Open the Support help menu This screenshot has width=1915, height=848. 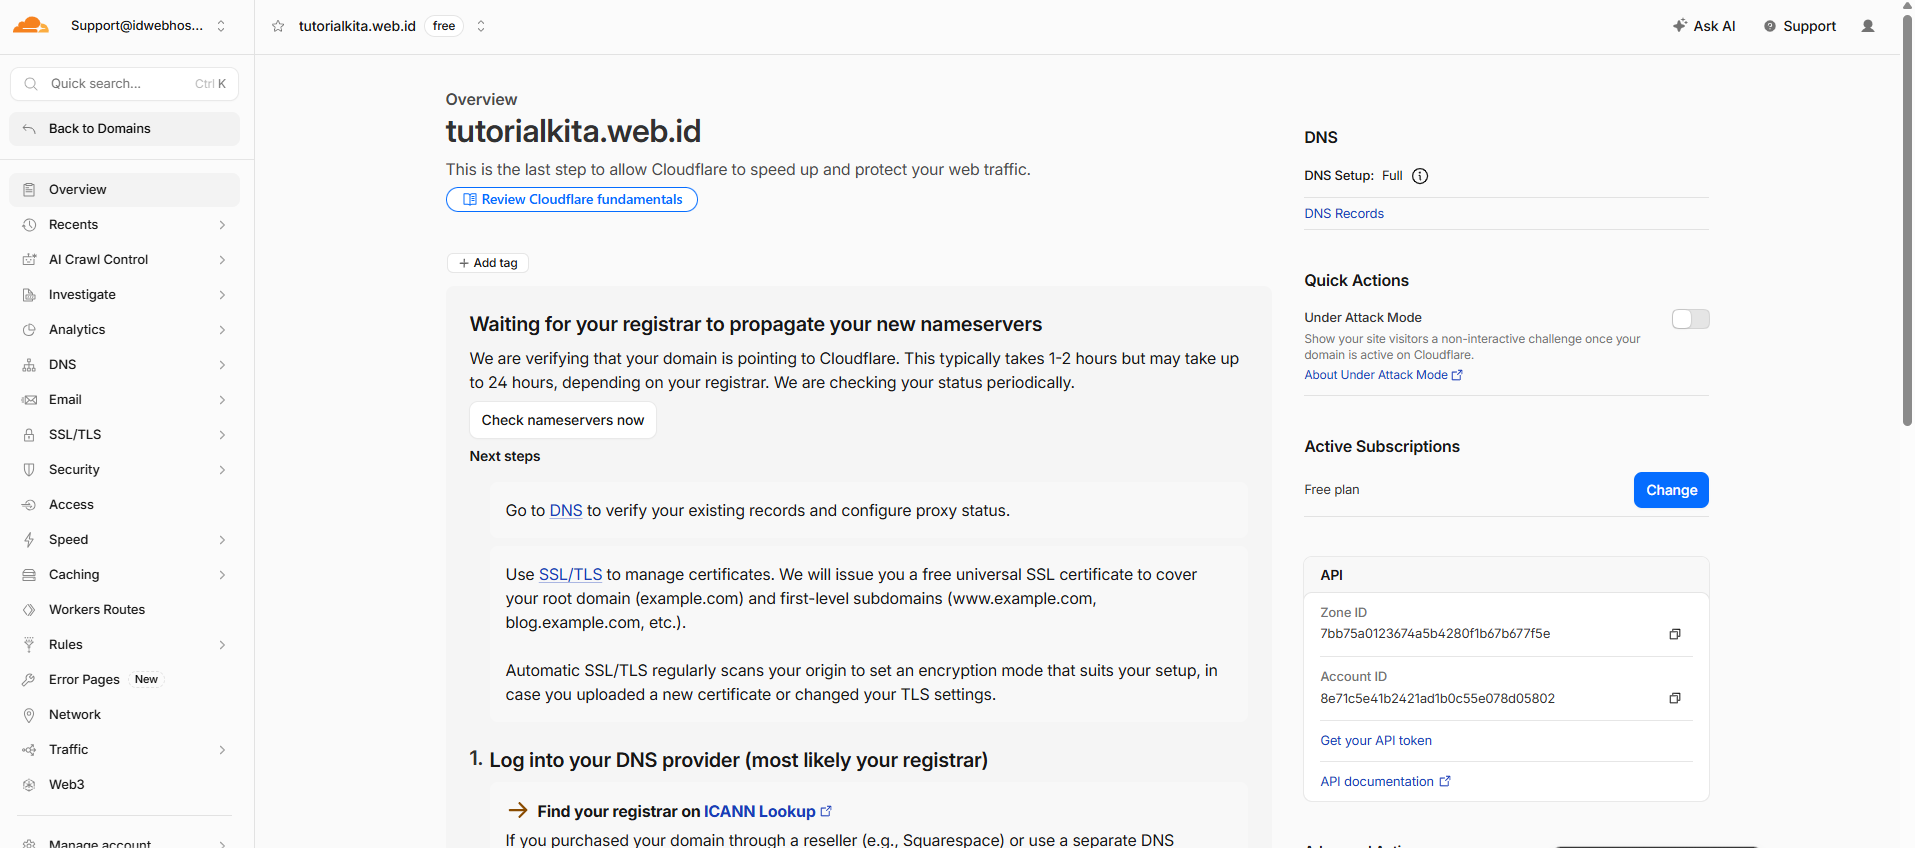1800,26
